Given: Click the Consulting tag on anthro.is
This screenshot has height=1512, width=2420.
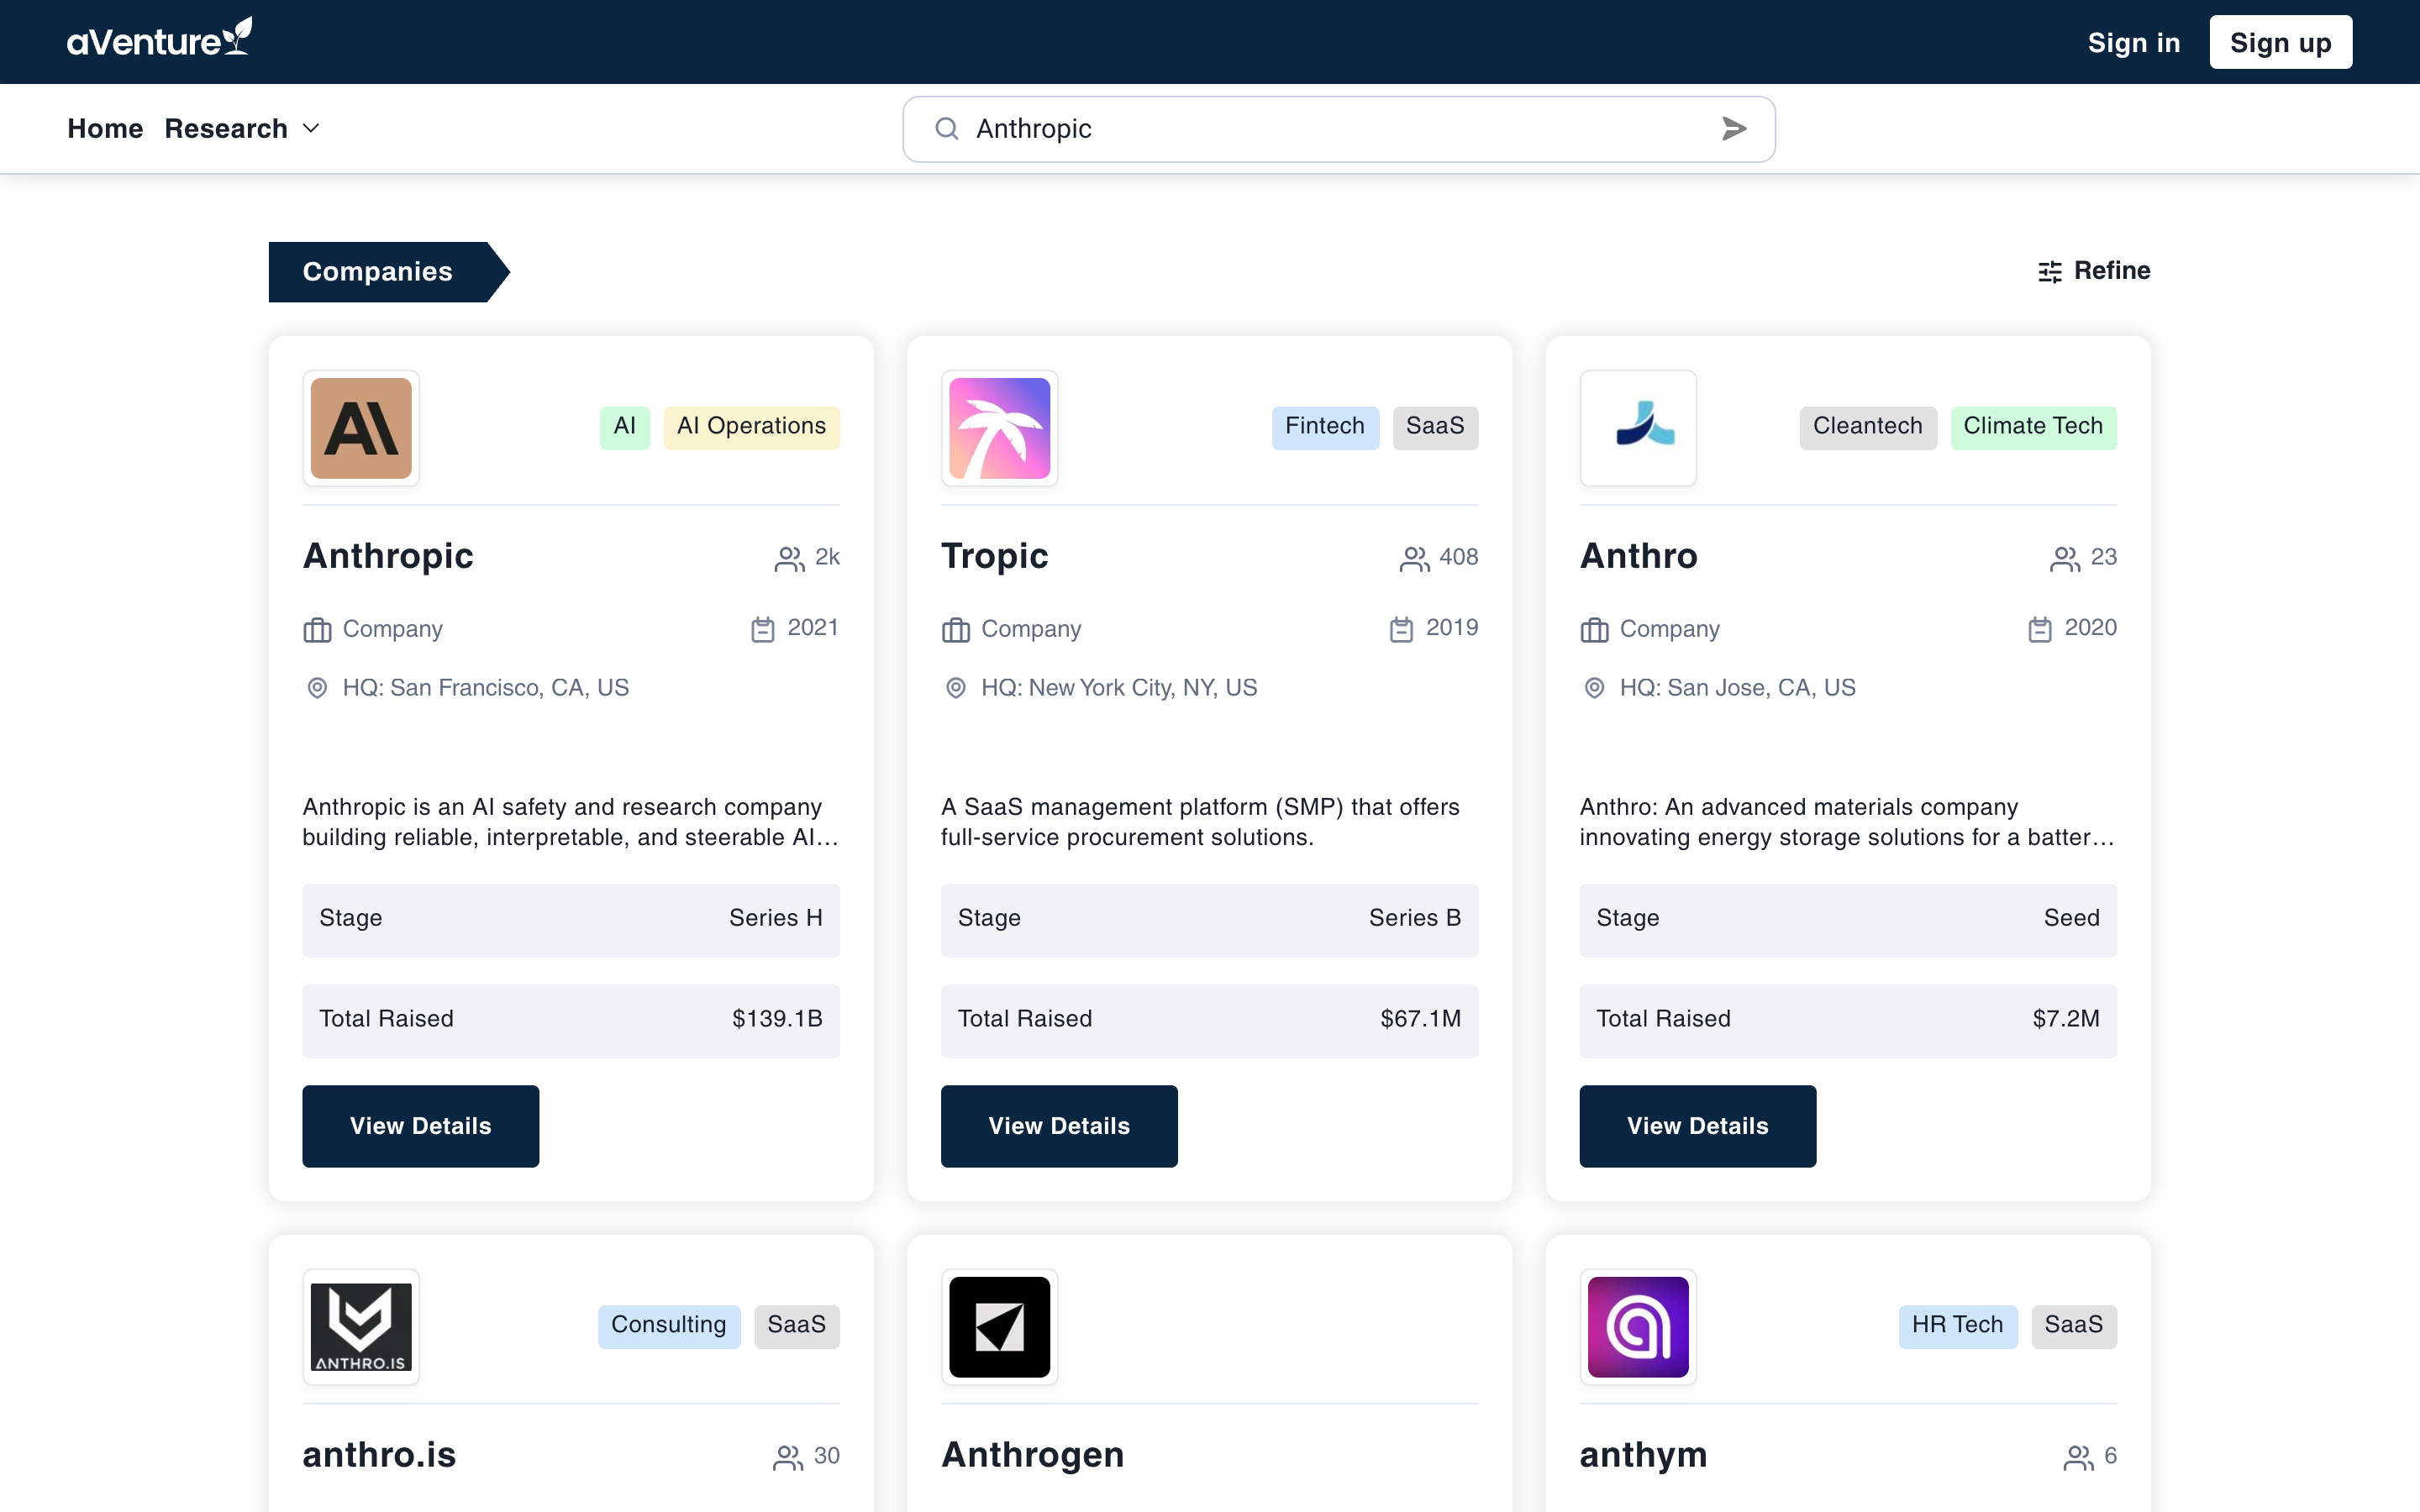Looking at the screenshot, I should coord(669,1326).
